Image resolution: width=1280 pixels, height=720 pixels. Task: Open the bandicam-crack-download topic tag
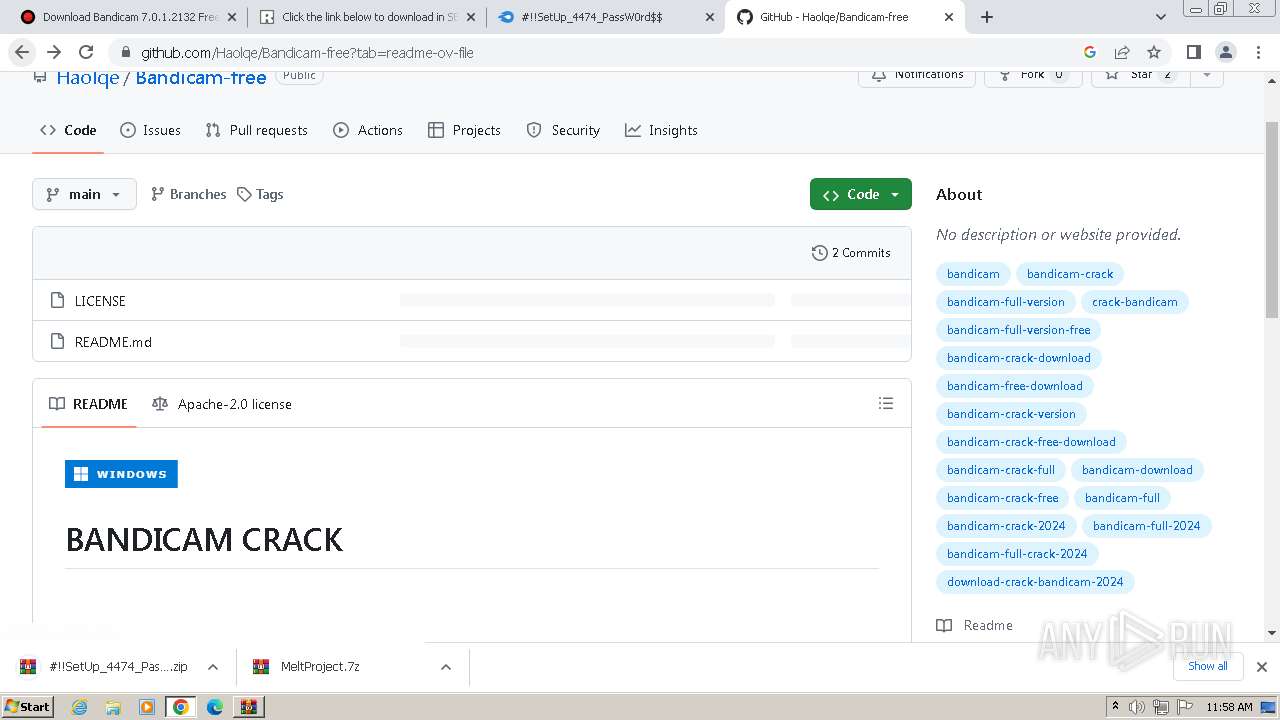click(1019, 358)
